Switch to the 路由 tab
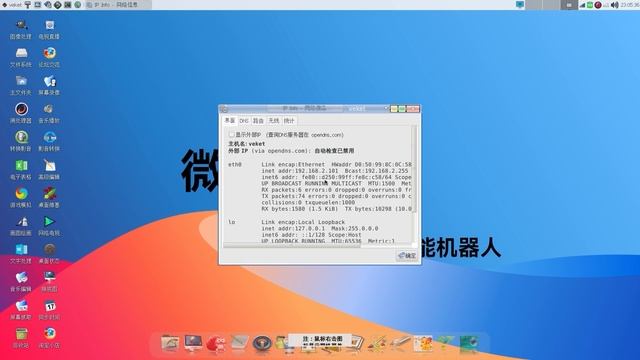640x360 pixels. (258, 121)
